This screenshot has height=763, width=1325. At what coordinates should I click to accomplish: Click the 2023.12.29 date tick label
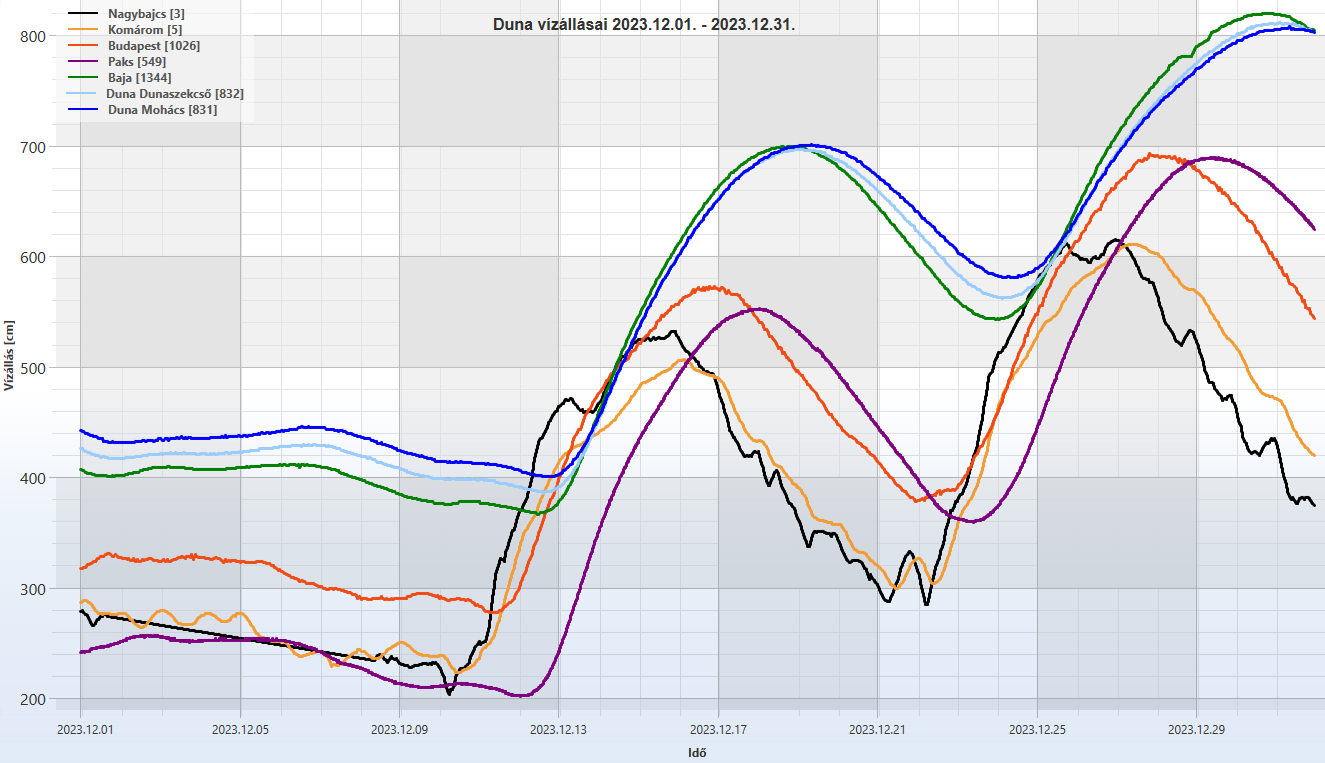(1197, 729)
